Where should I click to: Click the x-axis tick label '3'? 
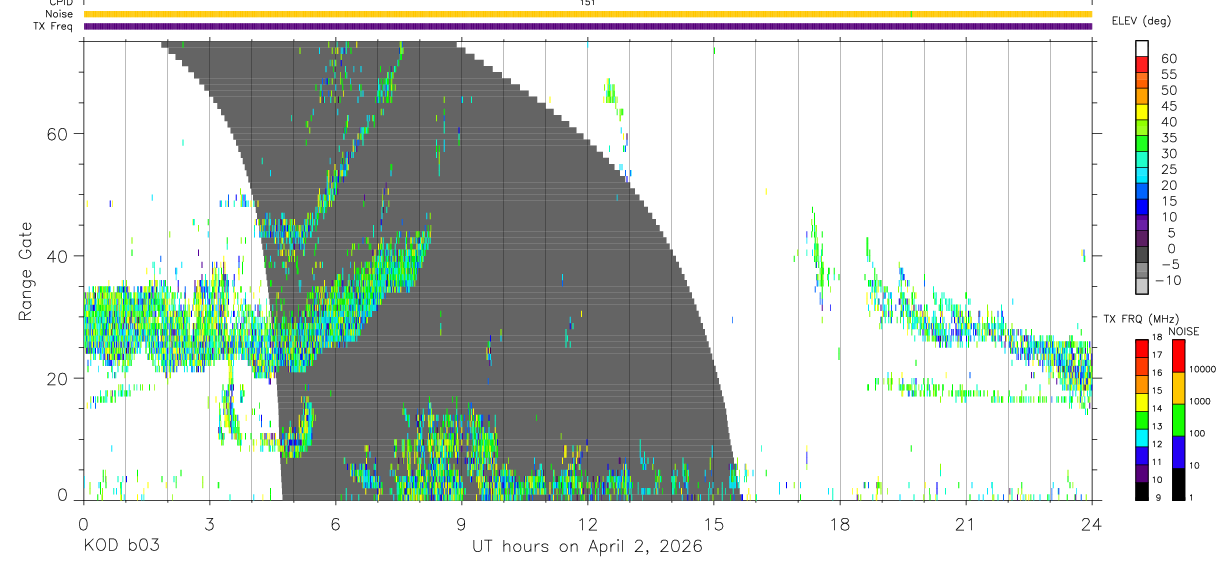[209, 524]
